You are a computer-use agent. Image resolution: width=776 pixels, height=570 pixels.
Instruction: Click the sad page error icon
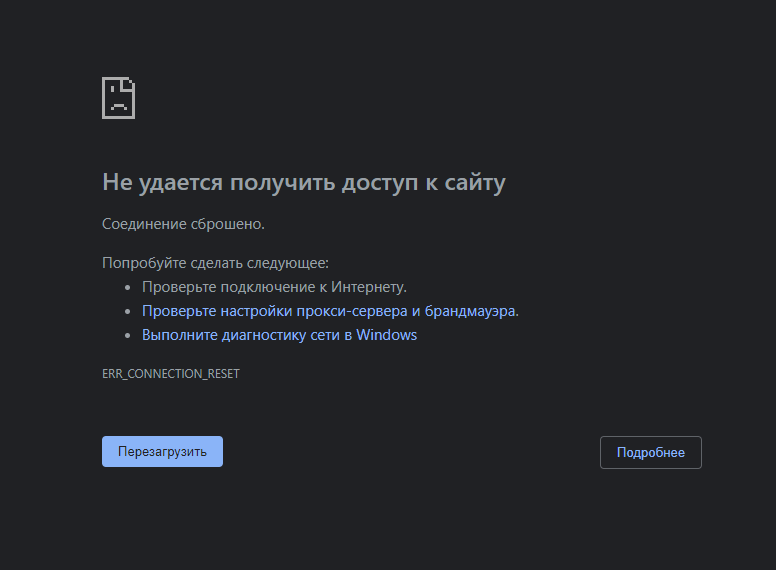118,98
